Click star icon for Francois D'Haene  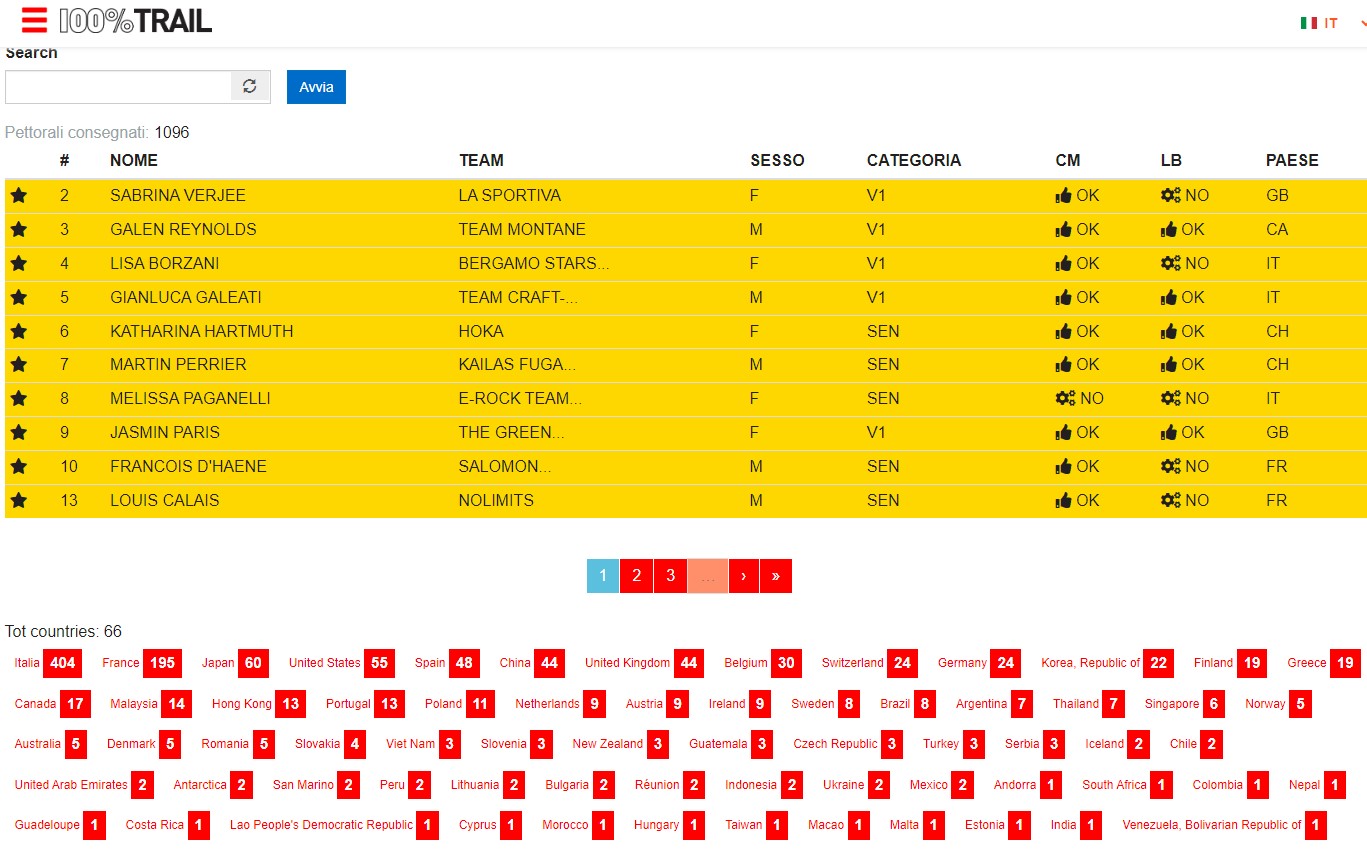[x=18, y=466]
